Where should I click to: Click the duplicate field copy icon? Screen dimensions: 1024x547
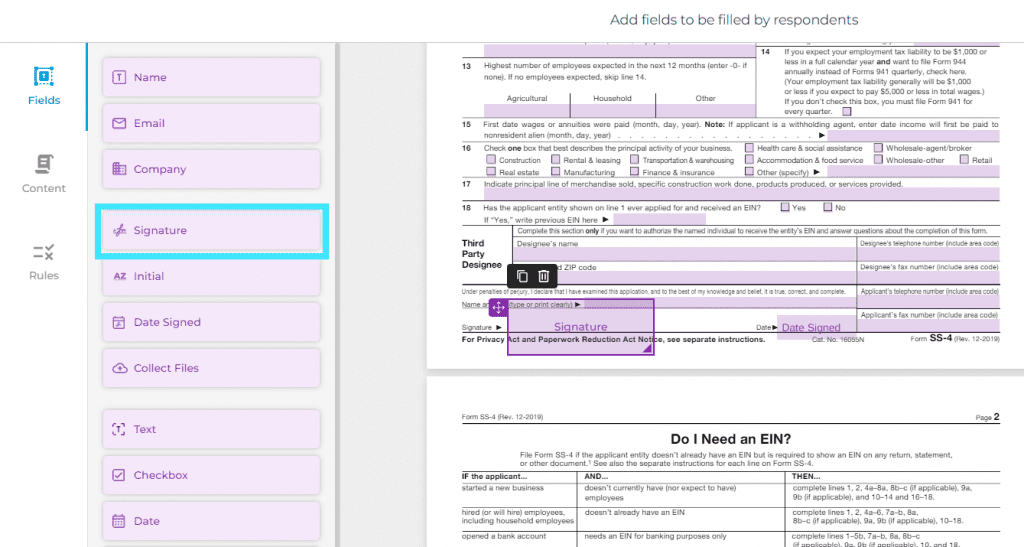click(522, 276)
